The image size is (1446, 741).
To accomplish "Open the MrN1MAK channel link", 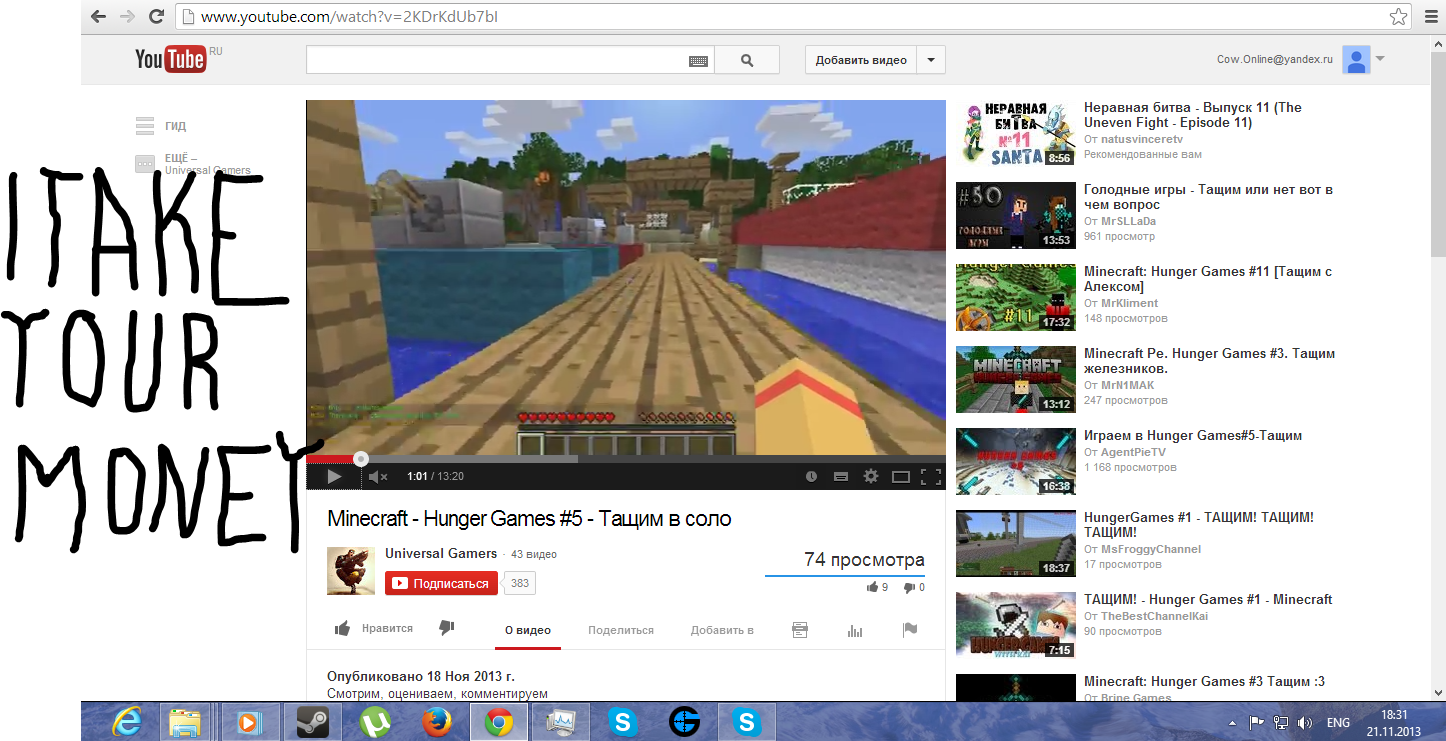I will (1128, 385).
